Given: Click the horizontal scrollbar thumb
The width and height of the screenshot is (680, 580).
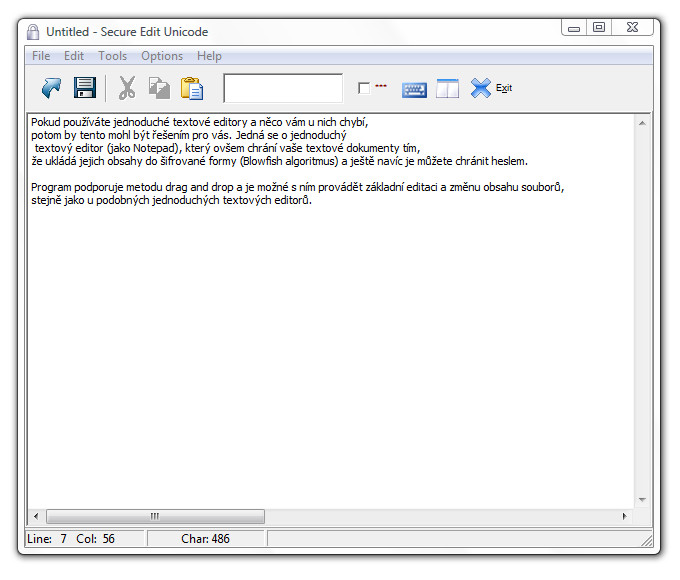Looking at the screenshot, I should pyautogui.click(x=155, y=516).
